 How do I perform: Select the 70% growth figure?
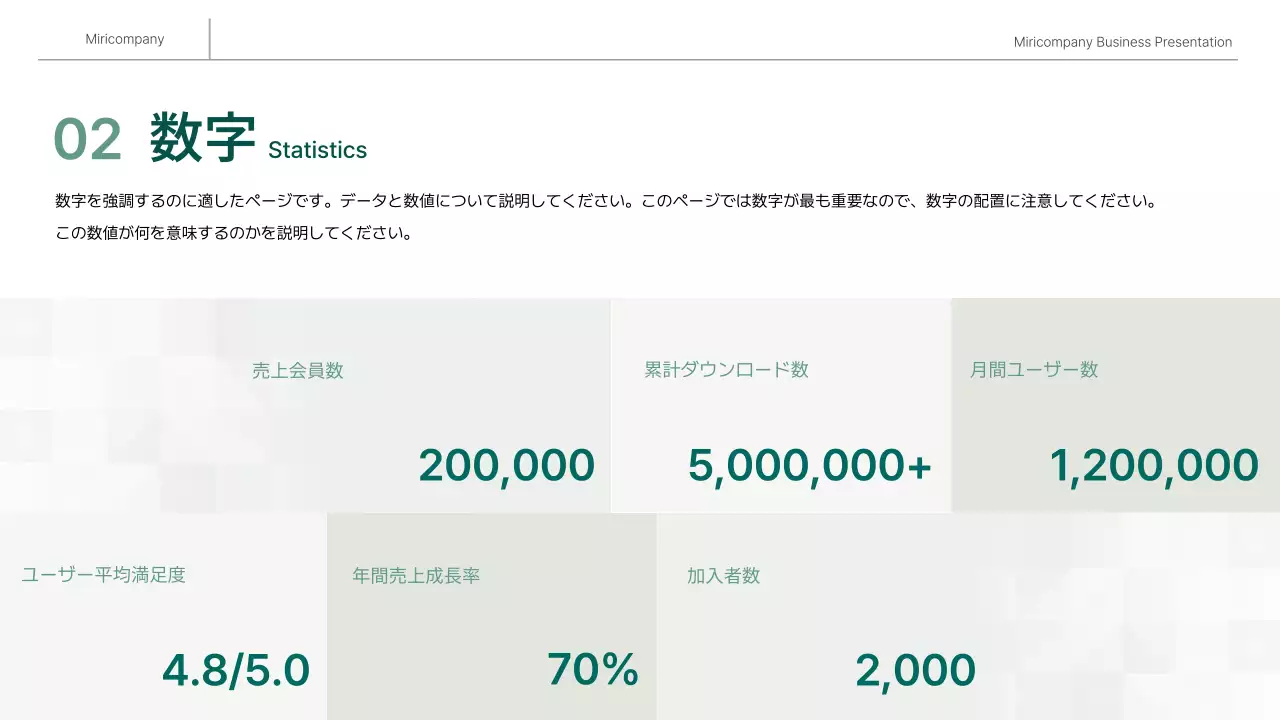592,670
